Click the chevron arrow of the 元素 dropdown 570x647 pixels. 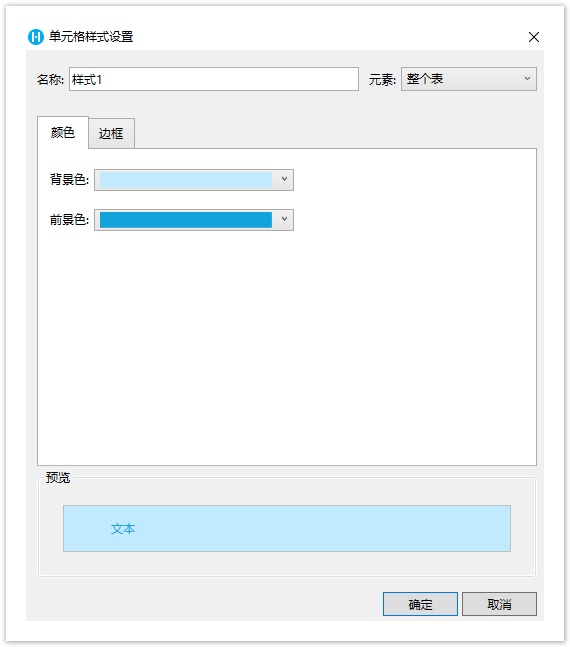coord(527,78)
